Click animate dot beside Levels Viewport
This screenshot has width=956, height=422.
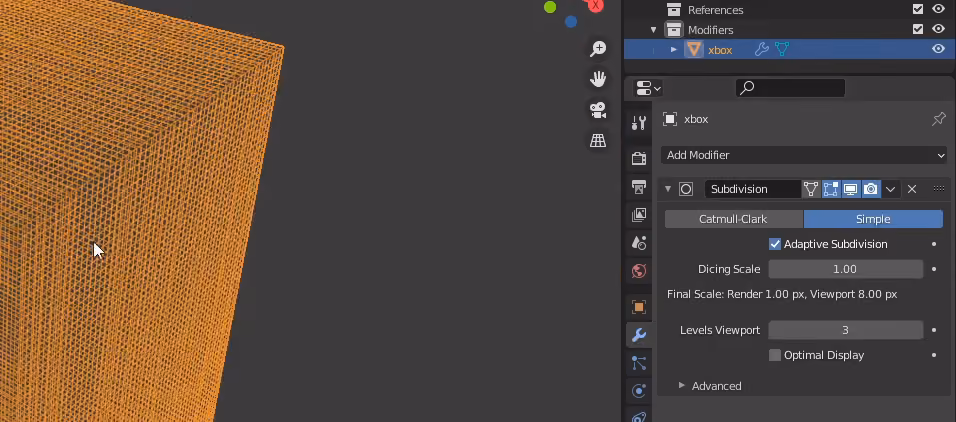(934, 330)
